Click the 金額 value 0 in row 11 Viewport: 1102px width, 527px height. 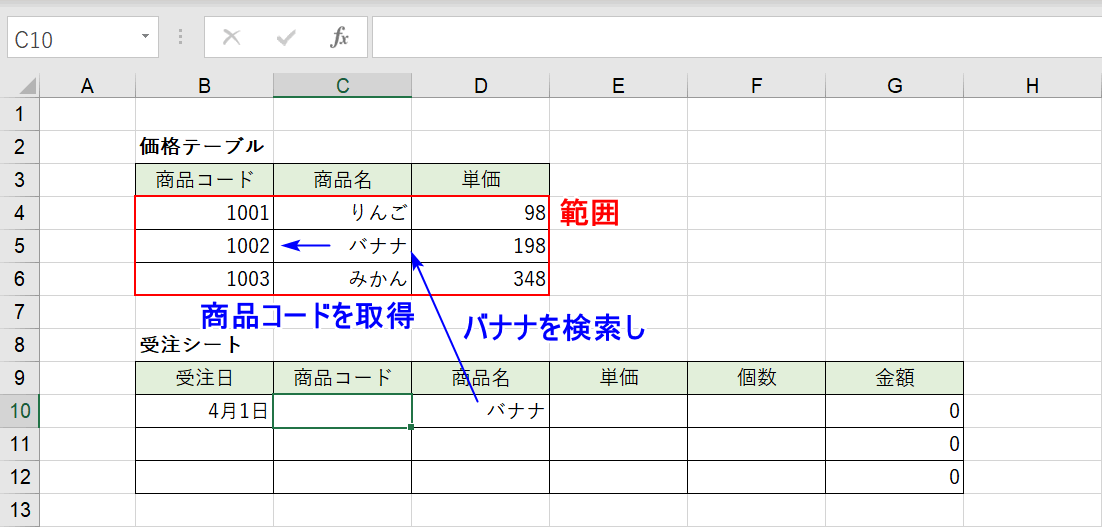pos(894,443)
